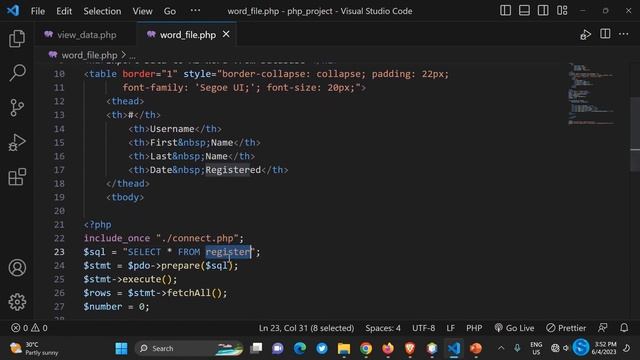Open the weather widget on taskbar
This screenshot has width=640, height=360.
[34, 349]
